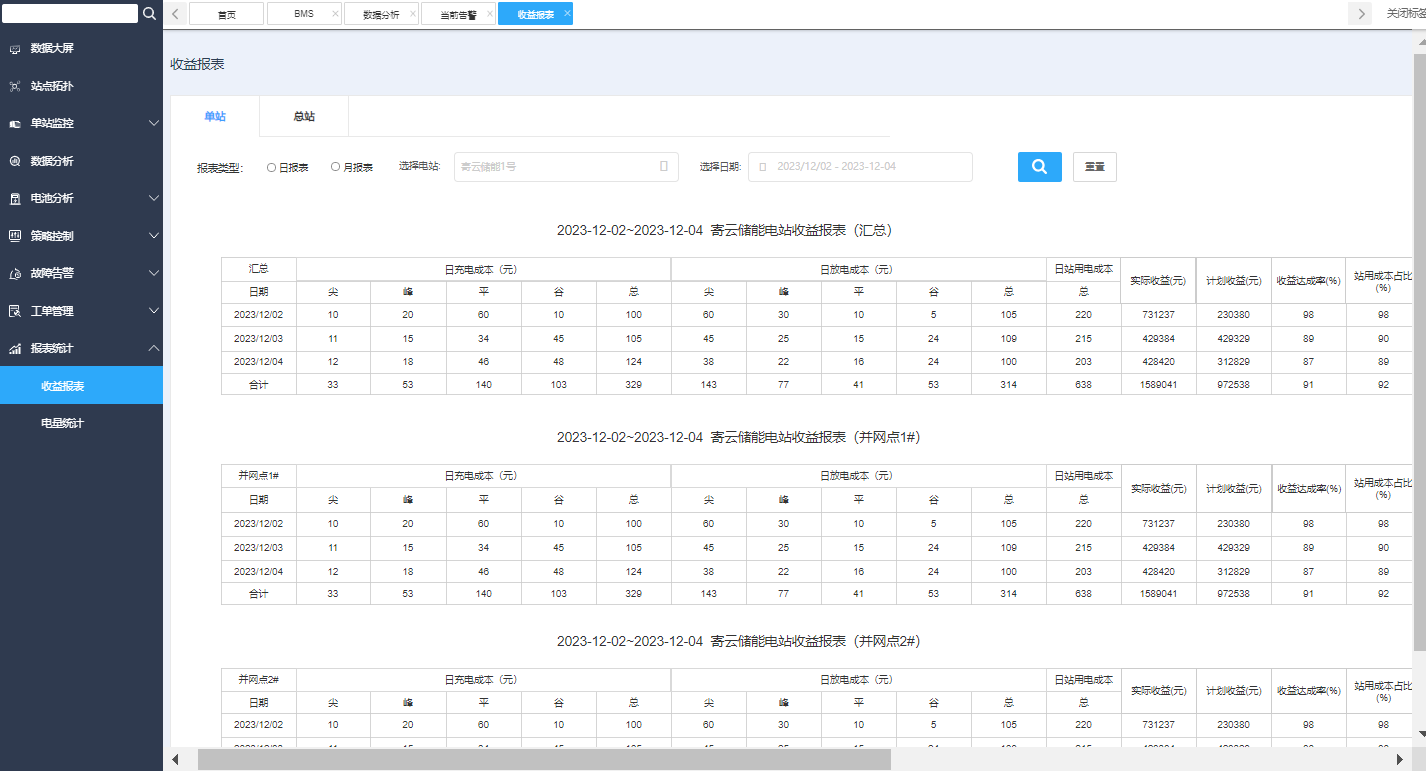
Task: Click the 策略控制 sidebar icon
Action: (x=15, y=236)
